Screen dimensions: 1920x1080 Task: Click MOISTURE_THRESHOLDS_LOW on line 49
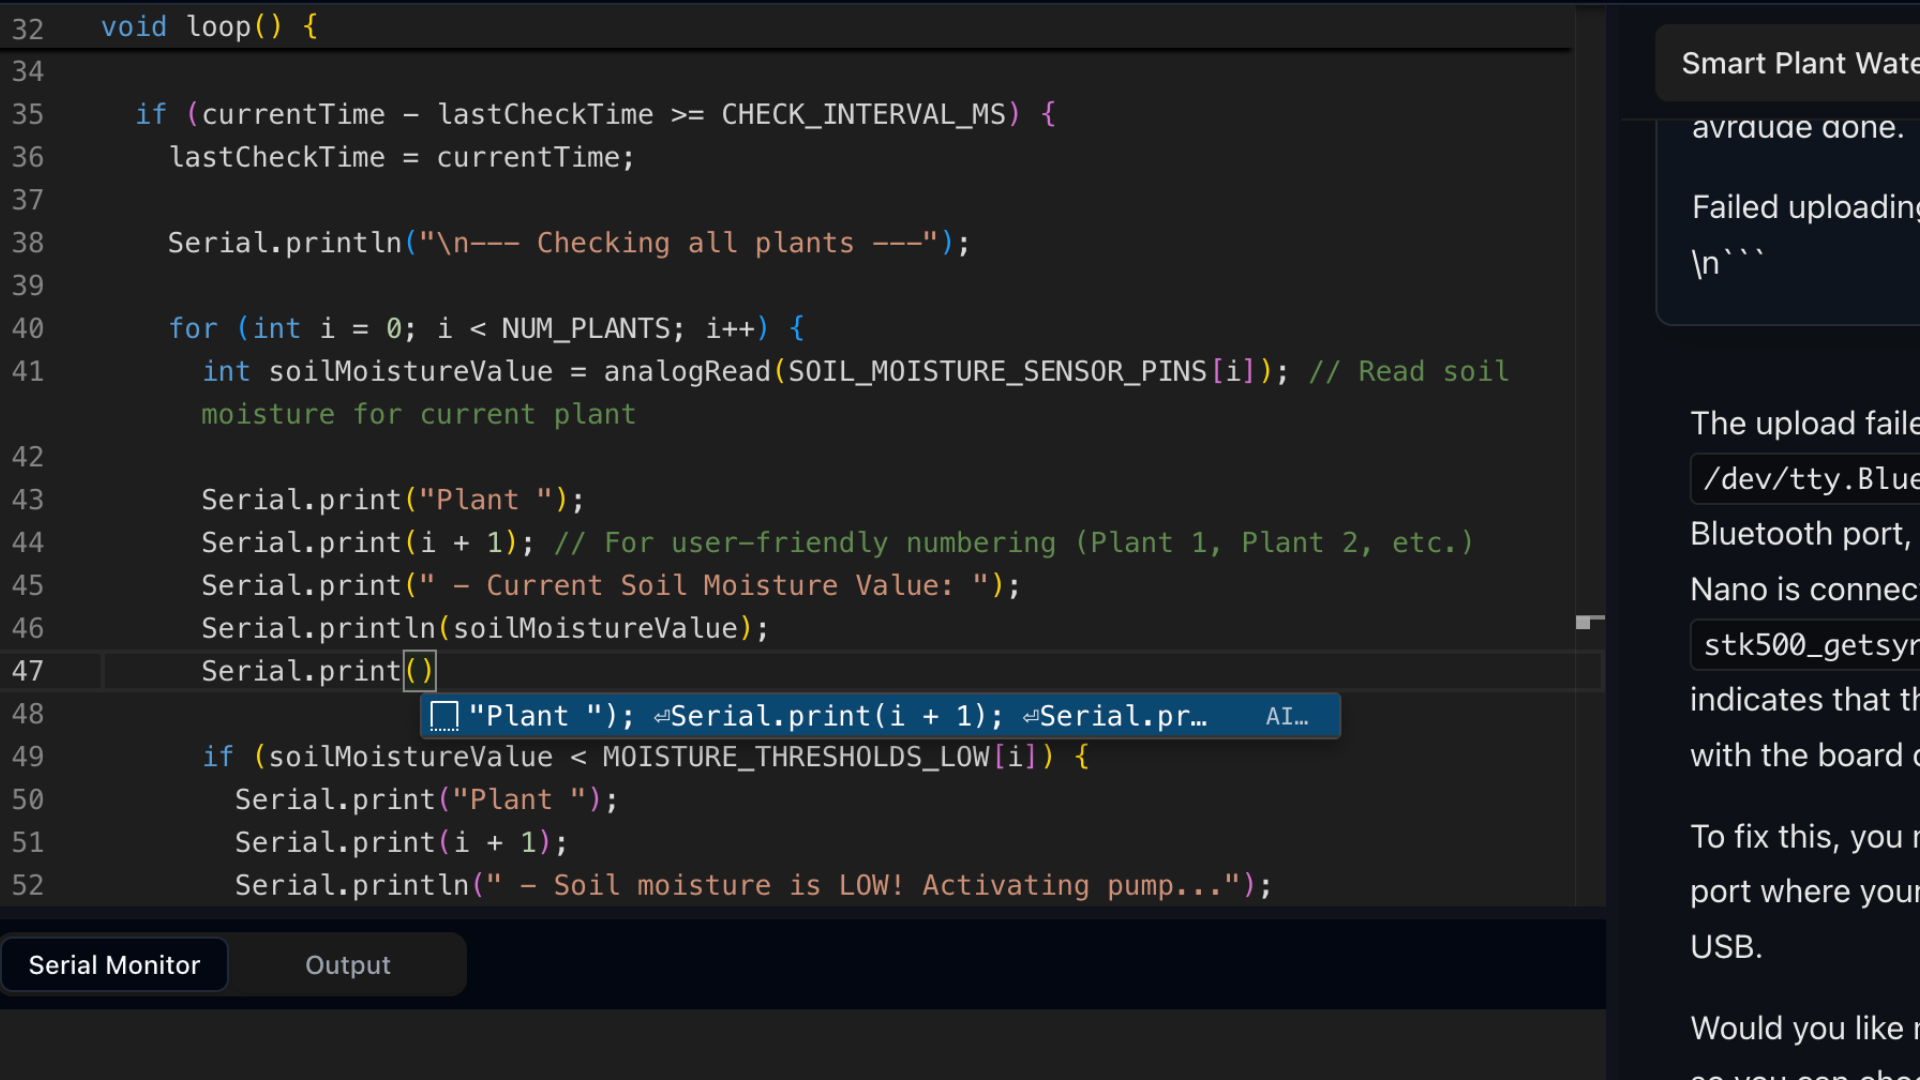pyautogui.click(x=796, y=757)
